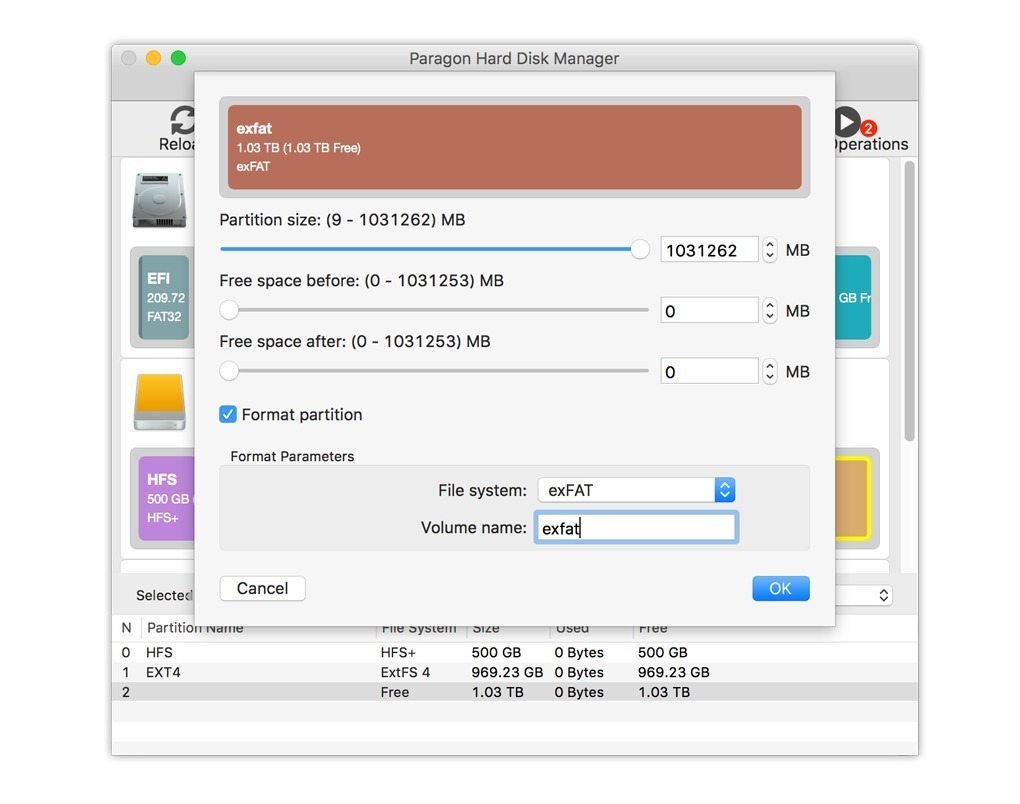
Task: Select the yellow external drive icon
Action: click(x=159, y=401)
